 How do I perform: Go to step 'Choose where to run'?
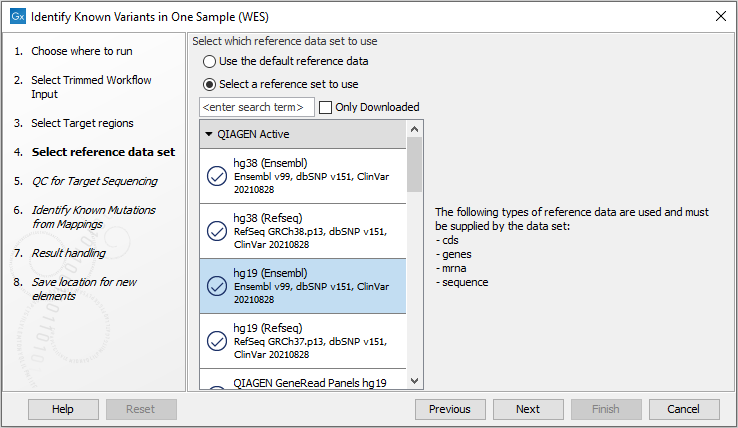tap(82, 51)
